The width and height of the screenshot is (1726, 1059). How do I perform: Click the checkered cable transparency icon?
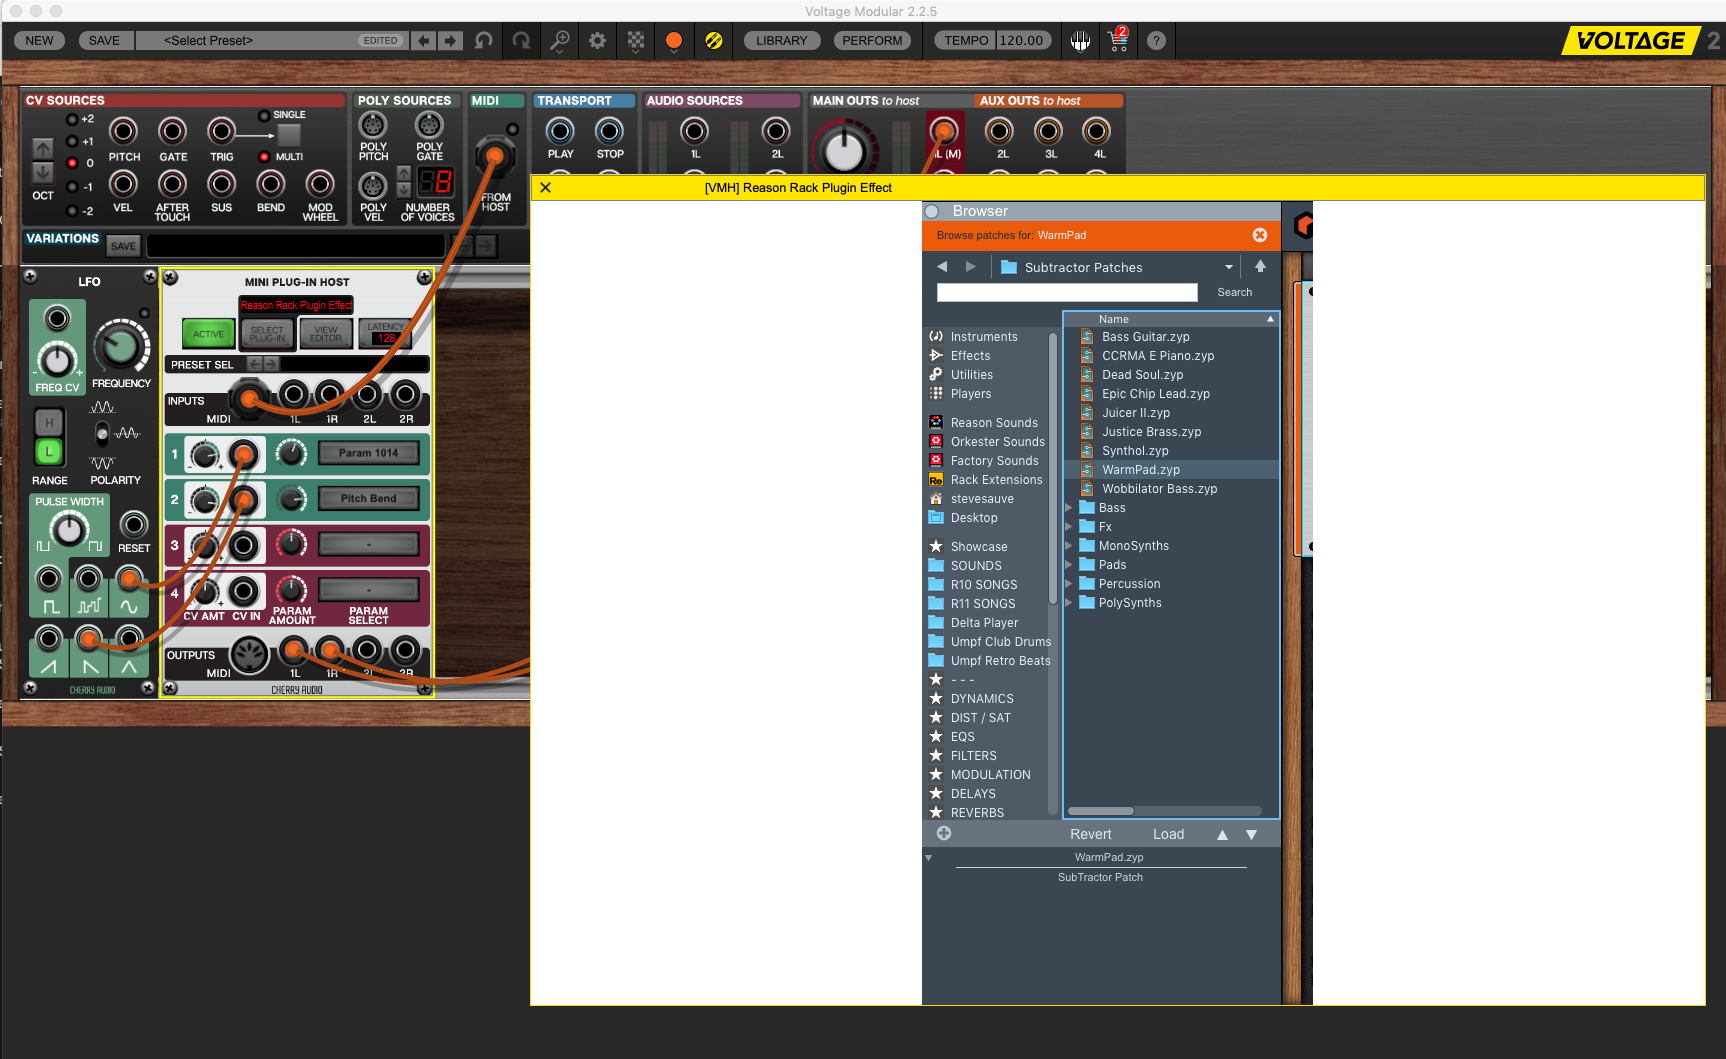pos(636,41)
